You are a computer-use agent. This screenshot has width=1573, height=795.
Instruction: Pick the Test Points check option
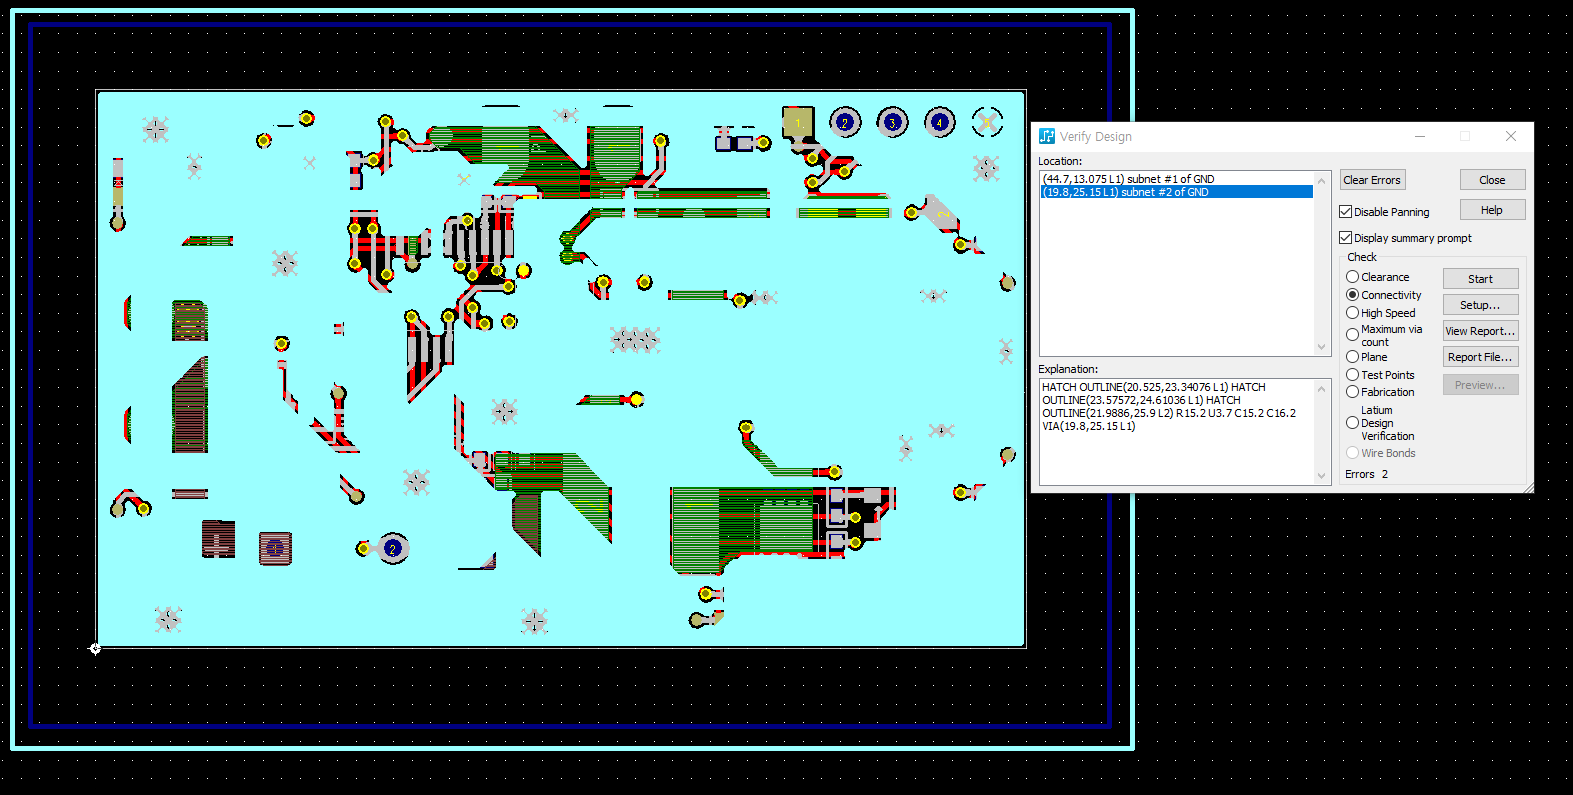click(1353, 375)
